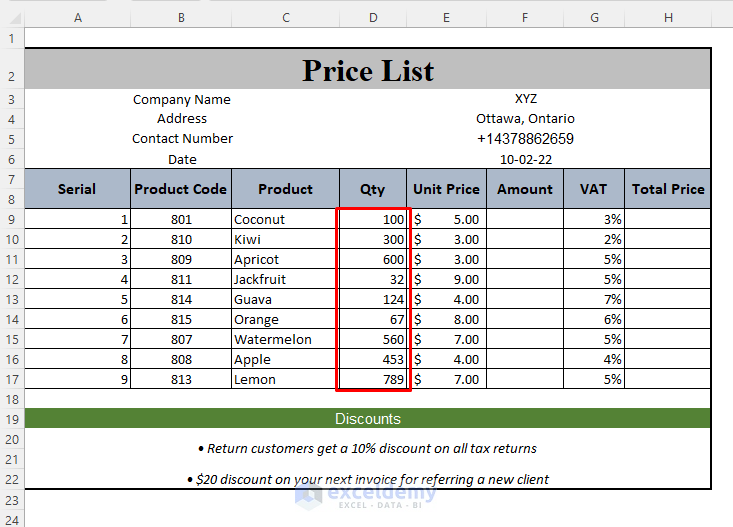Select Watermelon quantity 560 cell
Viewport: 733px width, 527px height.
[x=372, y=339]
